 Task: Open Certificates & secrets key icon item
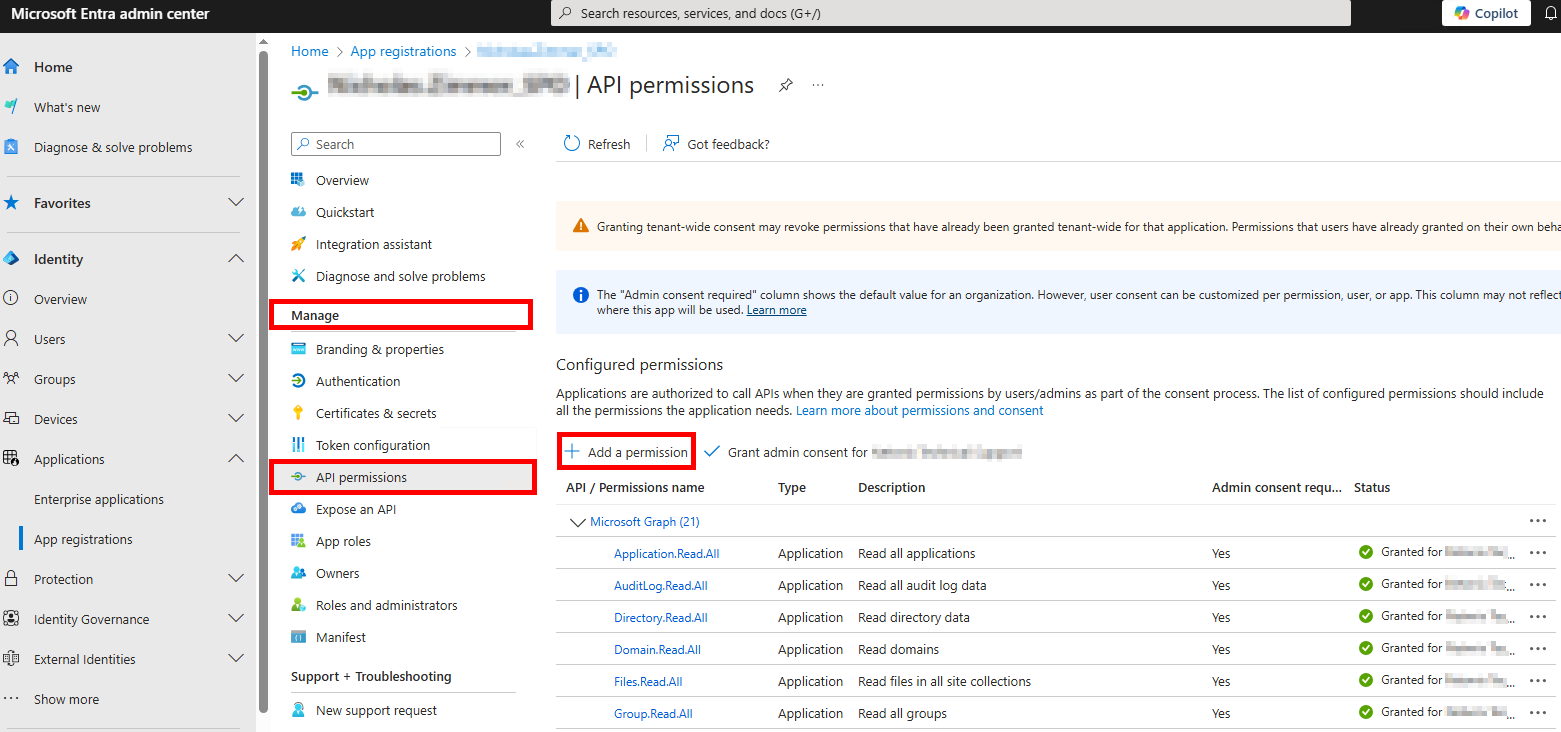pyautogui.click(x=298, y=413)
